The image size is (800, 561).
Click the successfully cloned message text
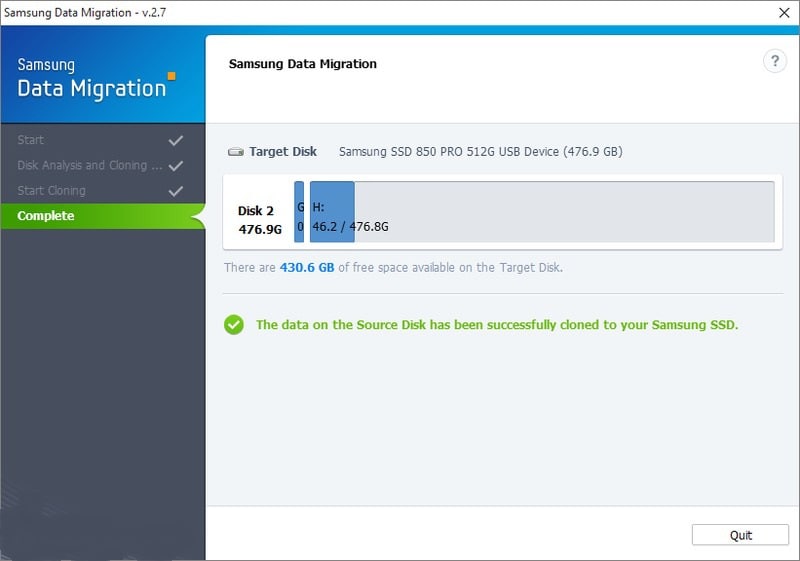click(497, 325)
